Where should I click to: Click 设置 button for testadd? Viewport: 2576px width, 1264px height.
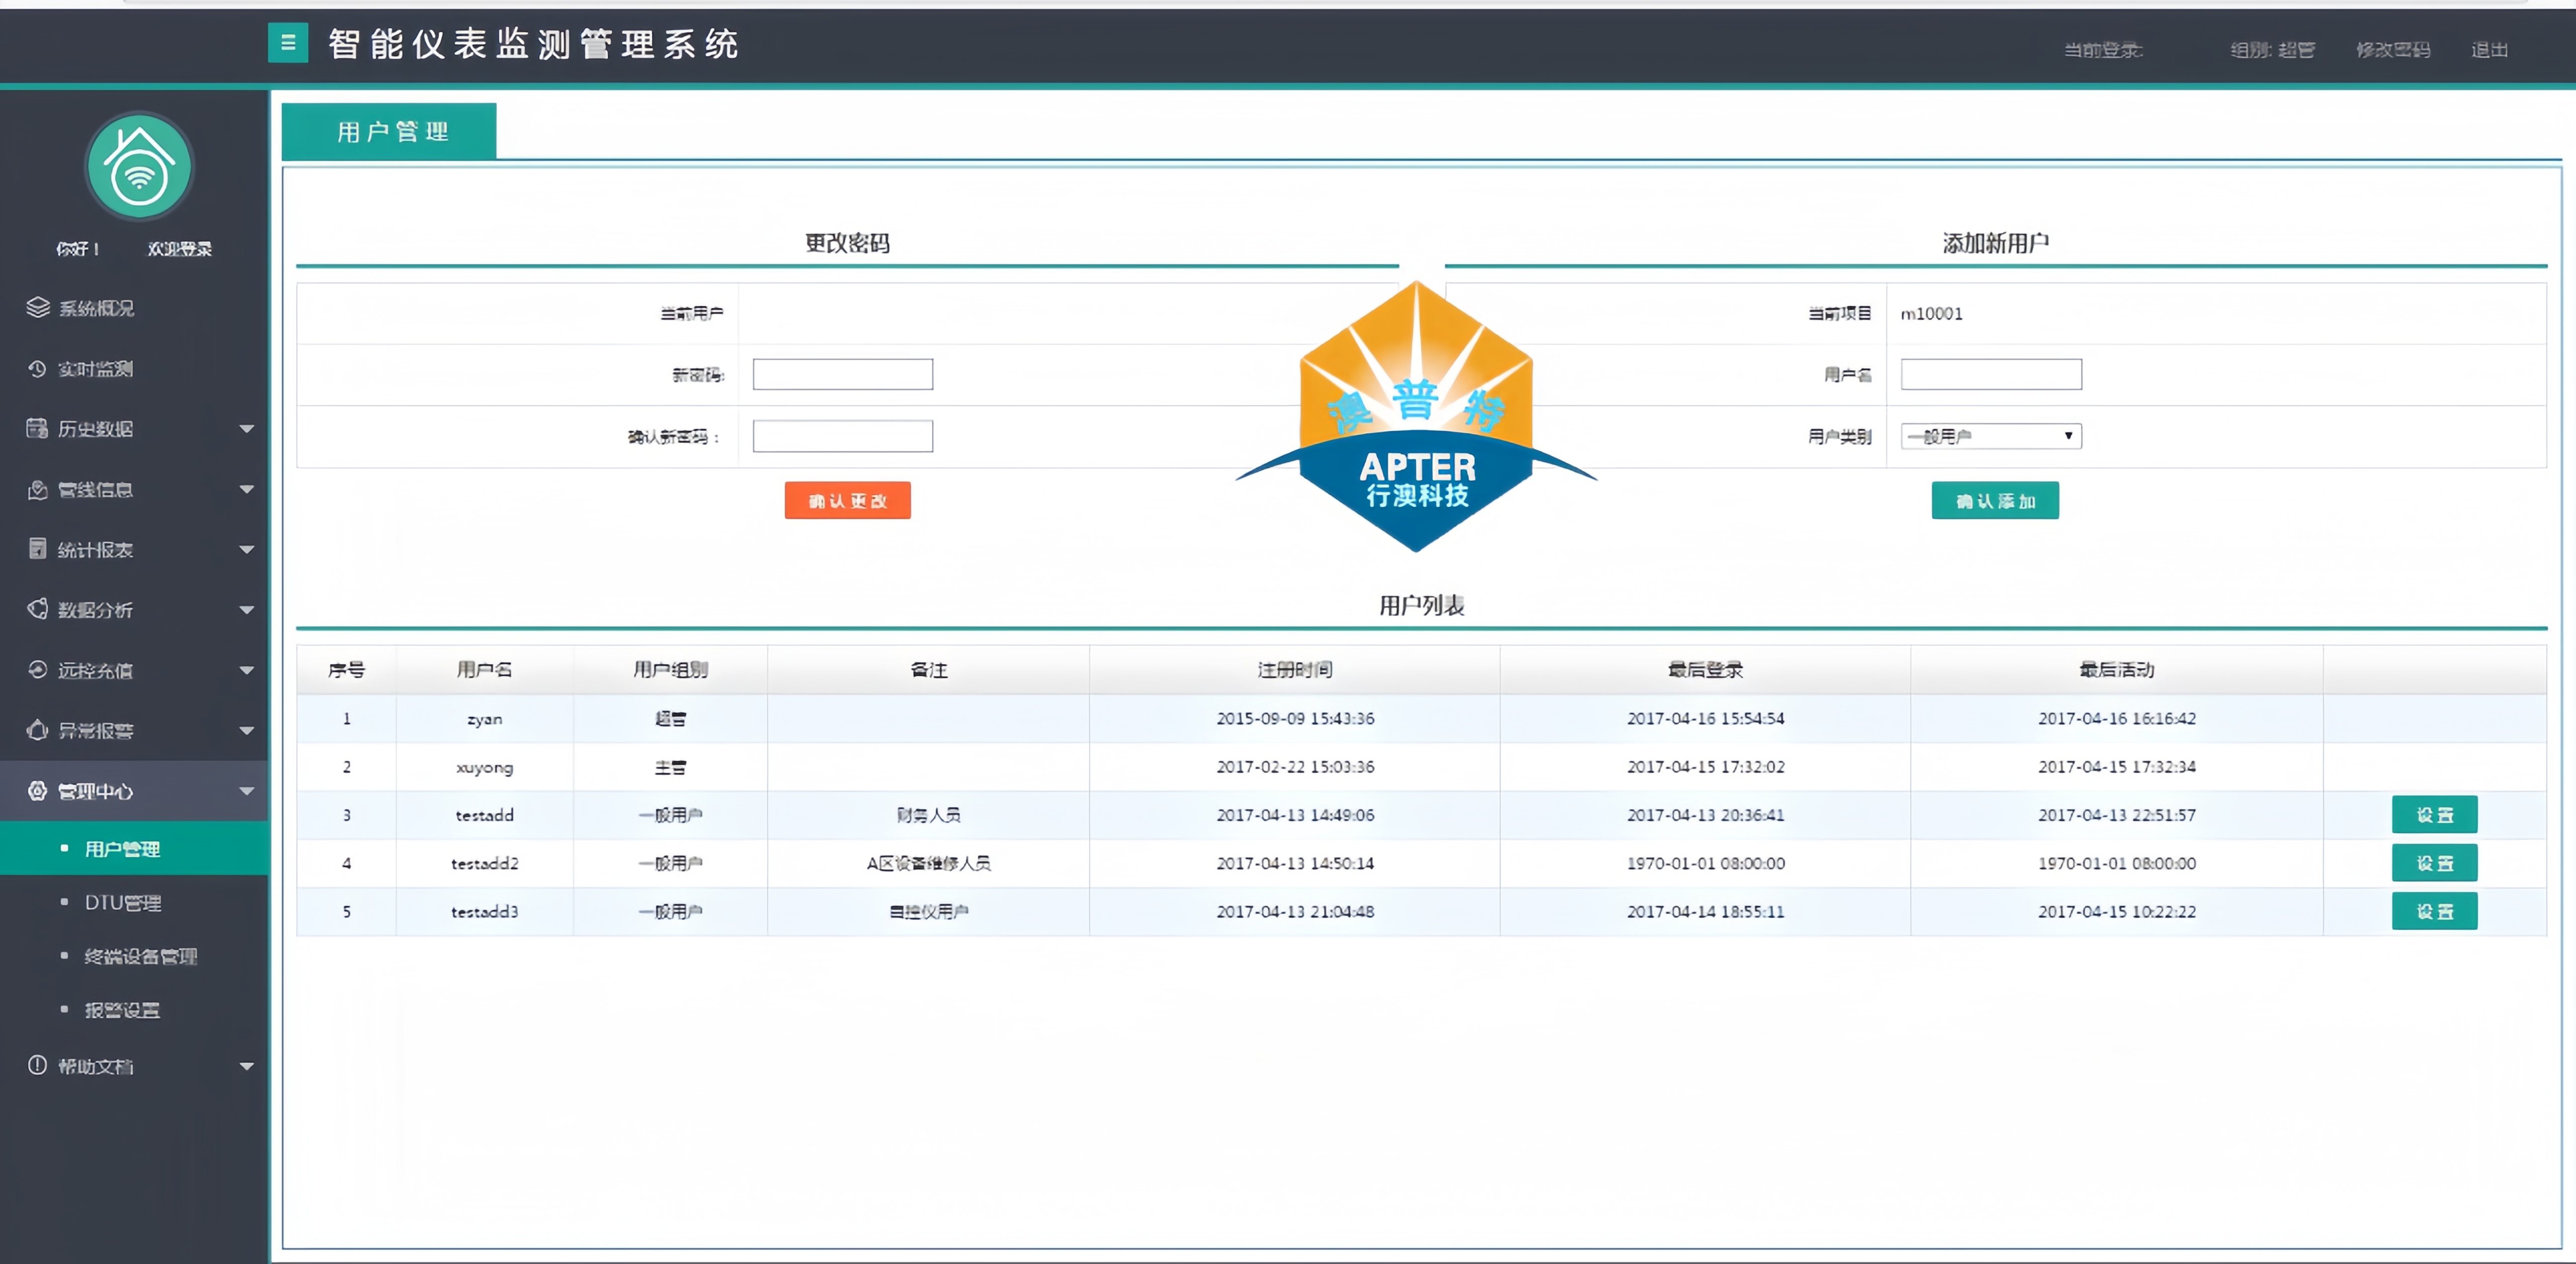2434,815
